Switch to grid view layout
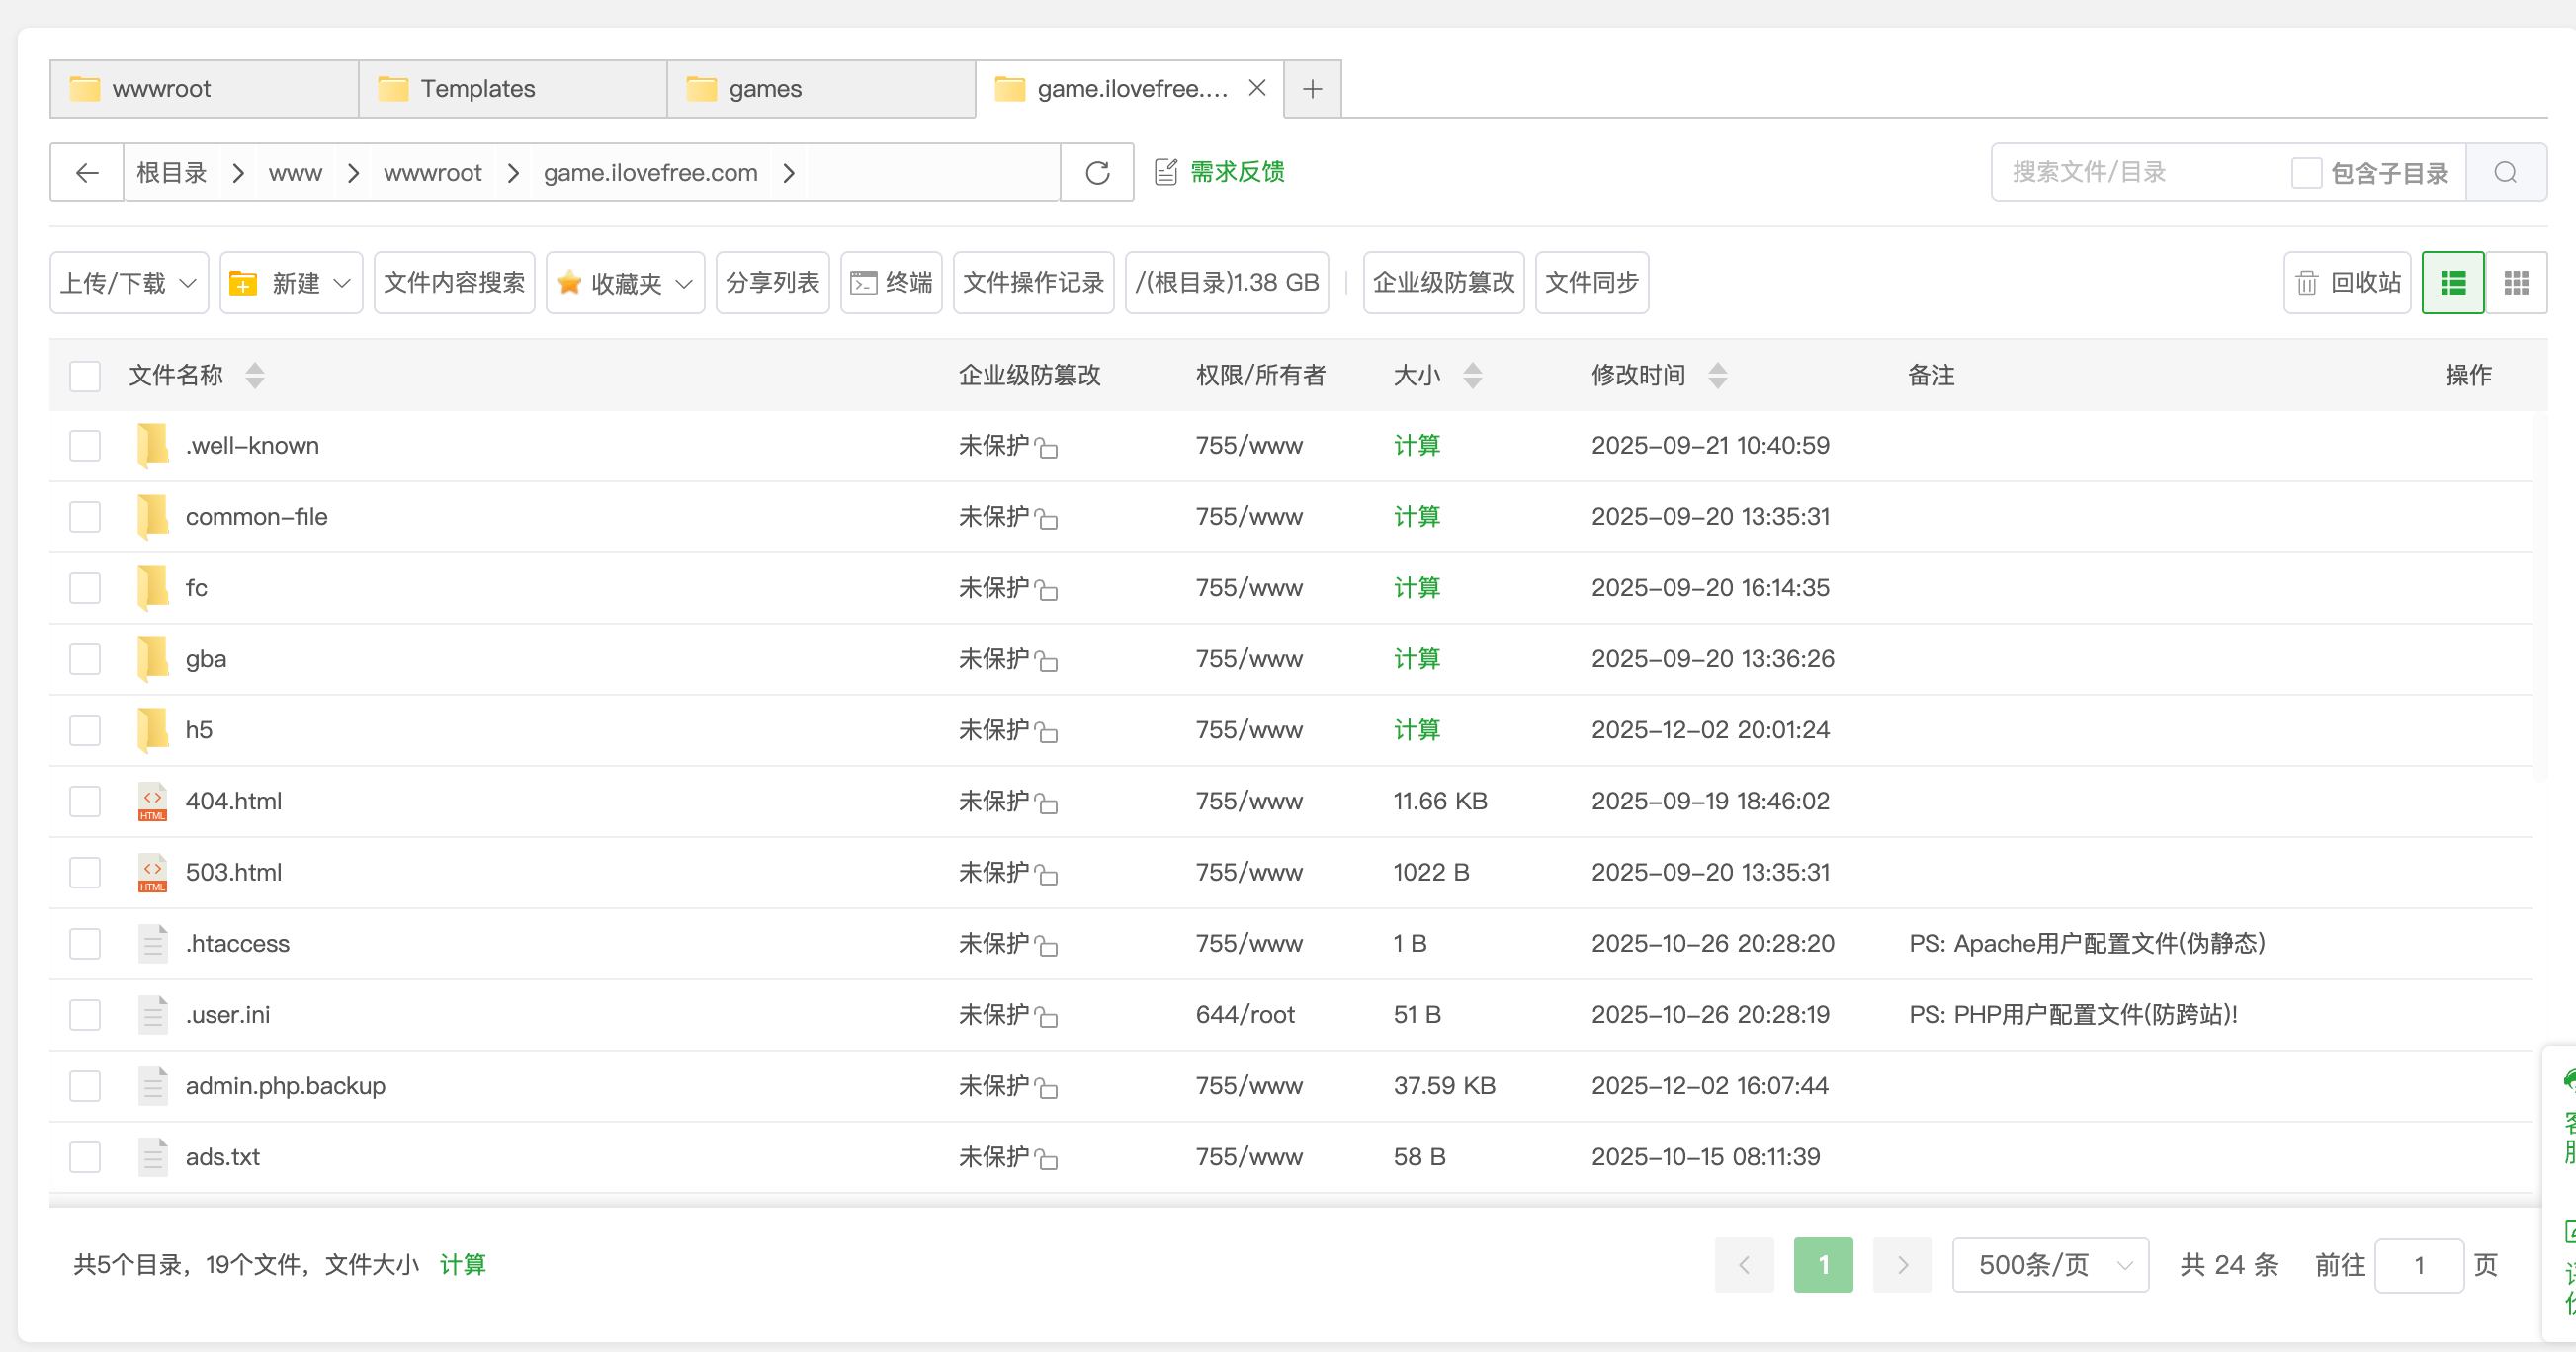Viewport: 2576px width, 1352px height. pyautogui.click(x=2516, y=283)
